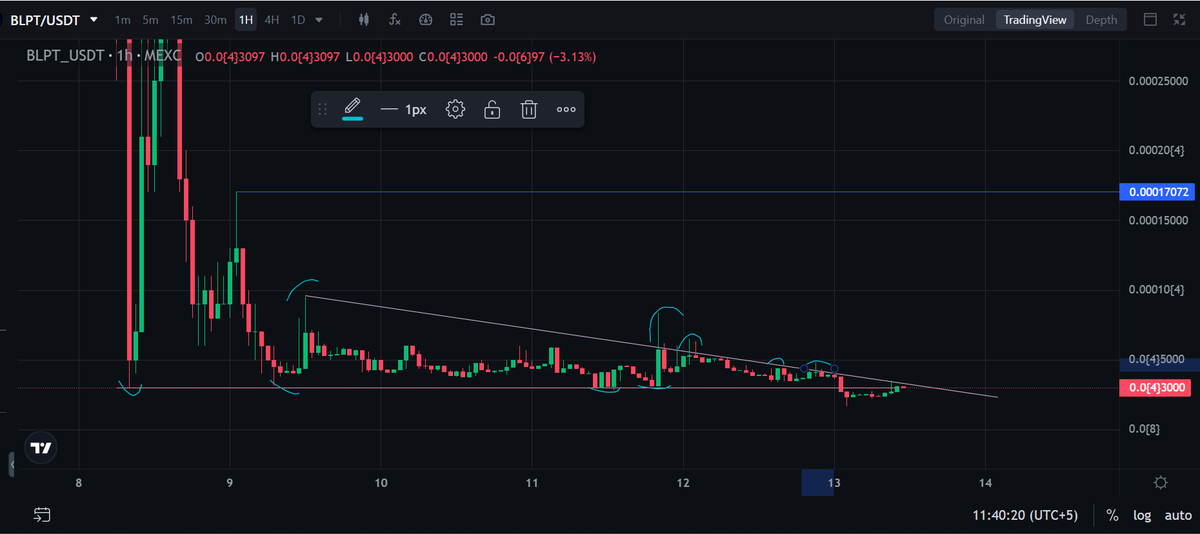Open drawing settings gear in floating toolbar
1200x534 pixels.
click(455, 110)
